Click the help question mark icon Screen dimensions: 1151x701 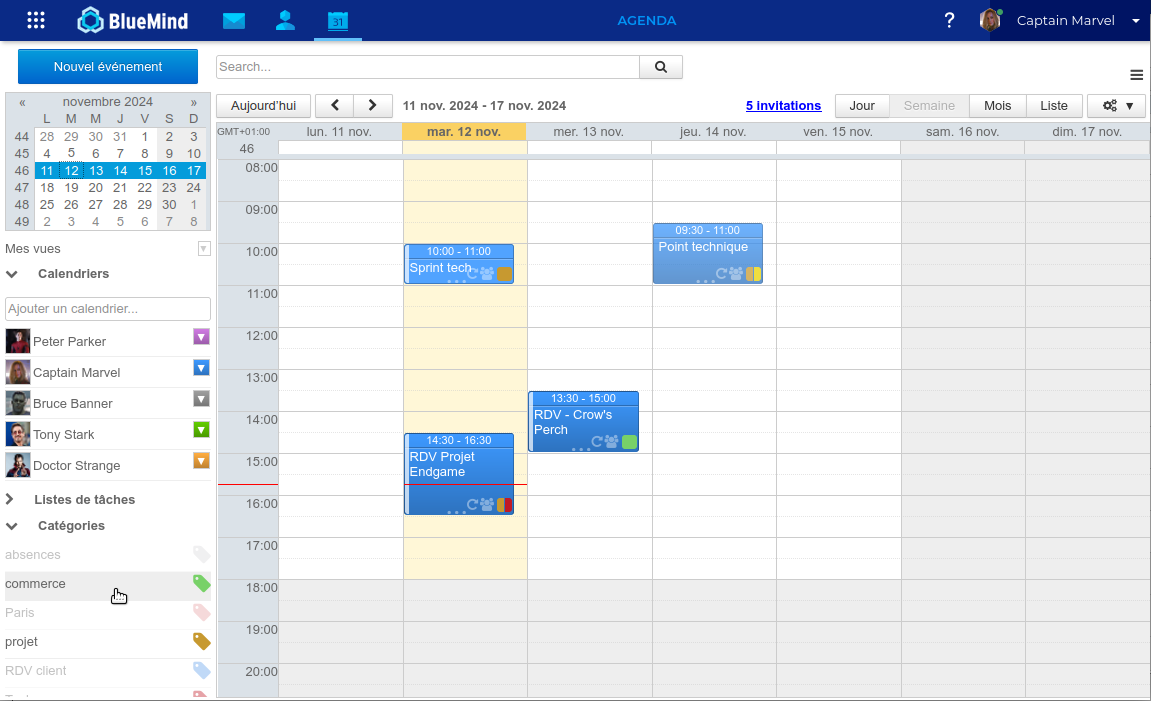click(949, 20)
